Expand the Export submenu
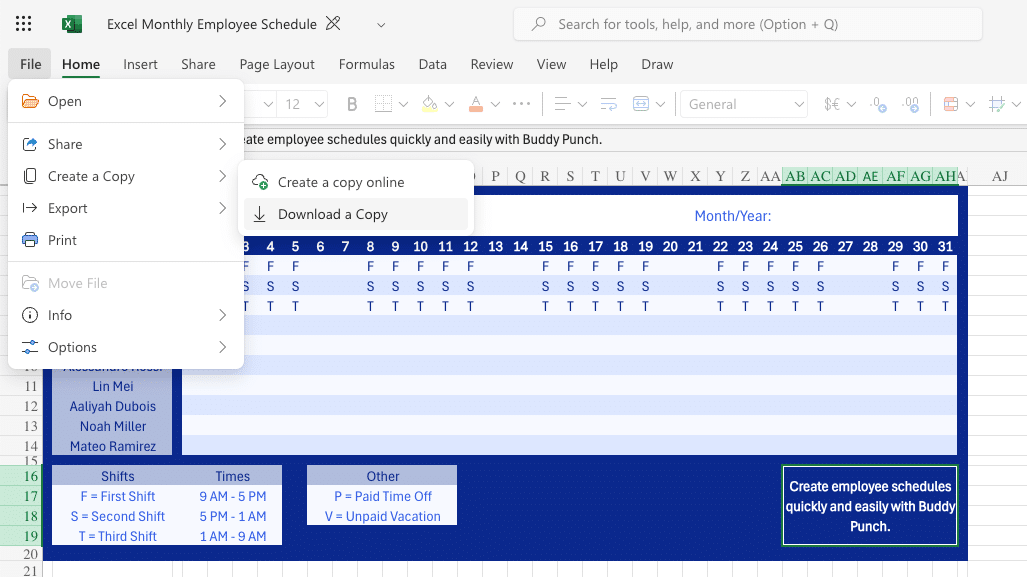The image size is (1027, 577). 67,208
